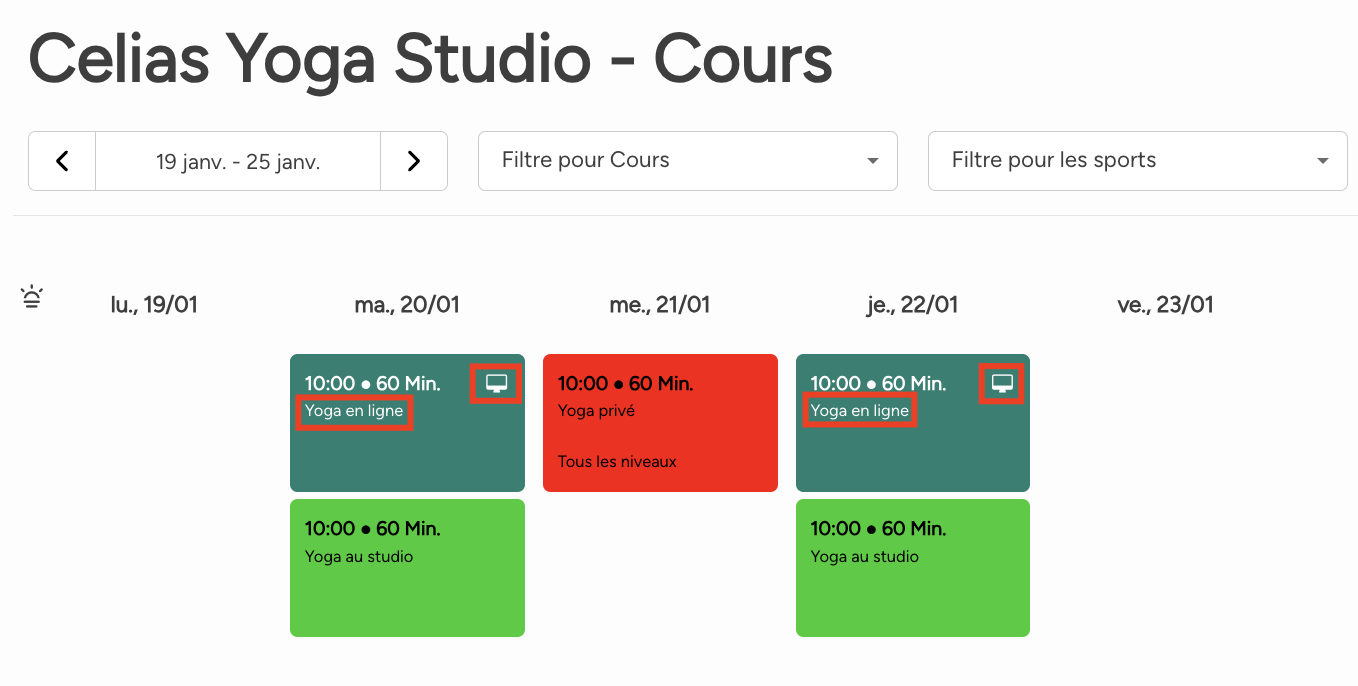Click the ma., 20/01 day header

(x=407, y=305)
